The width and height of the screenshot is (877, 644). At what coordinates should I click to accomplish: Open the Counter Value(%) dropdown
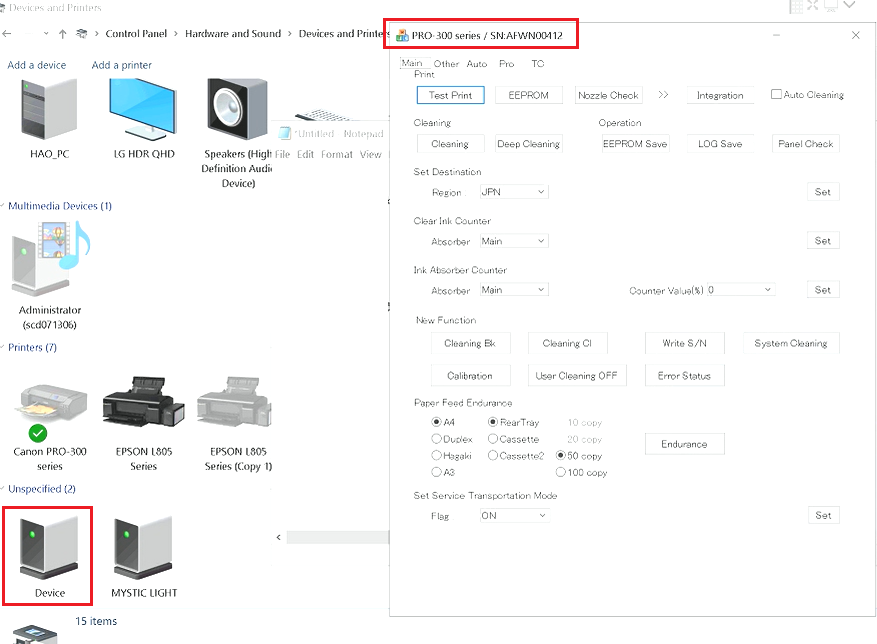[x=741, y=290]
